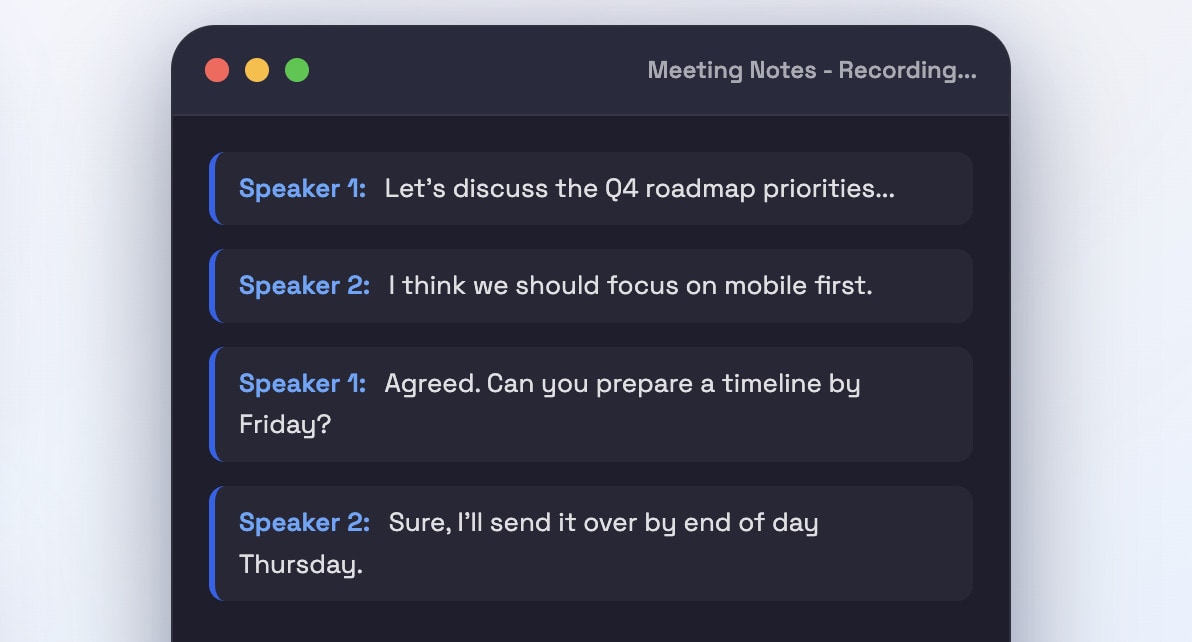Minimize the window using the yellow button

(257, 70)
